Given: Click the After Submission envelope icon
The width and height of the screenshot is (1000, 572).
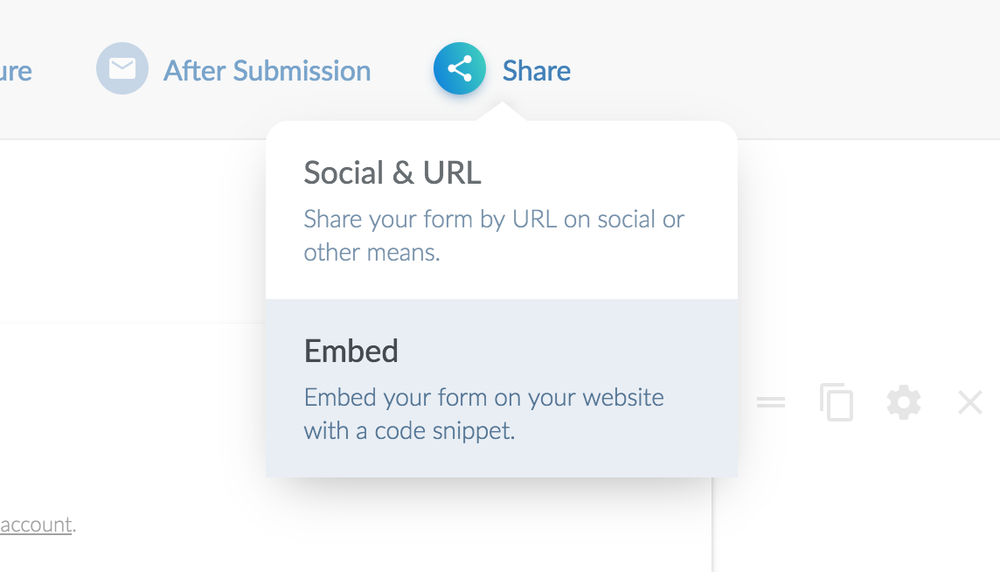Looking at the screenshot, I should click(x=122, y=70).
